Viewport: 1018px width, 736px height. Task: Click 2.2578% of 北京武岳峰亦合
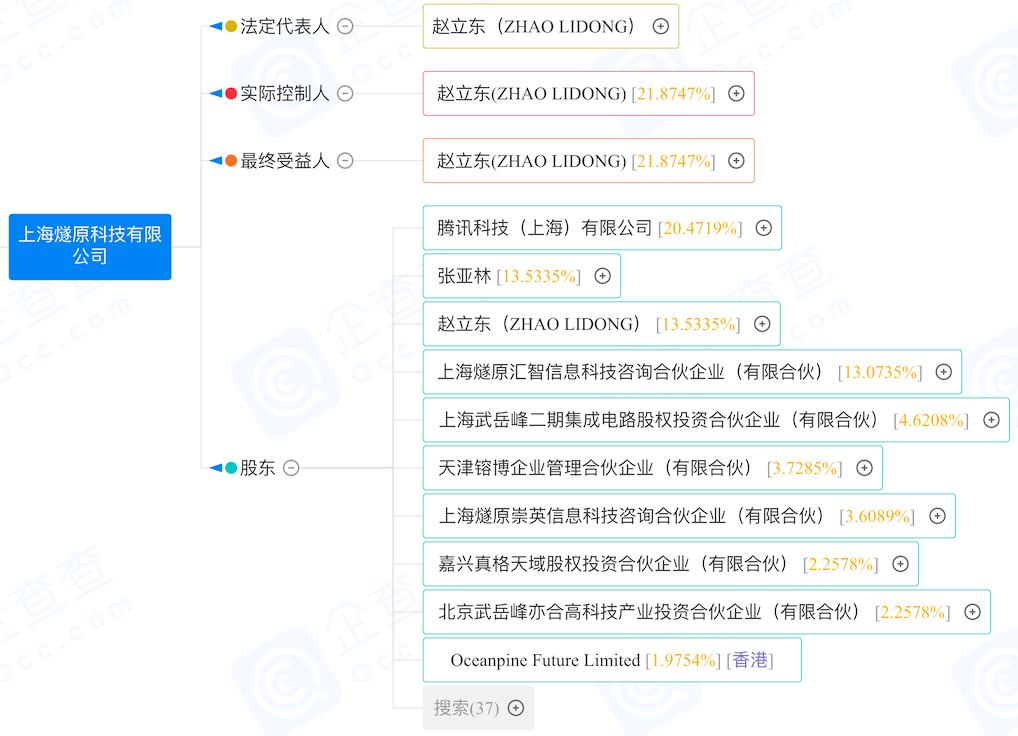pyautogui.click(x=913, y=613)
